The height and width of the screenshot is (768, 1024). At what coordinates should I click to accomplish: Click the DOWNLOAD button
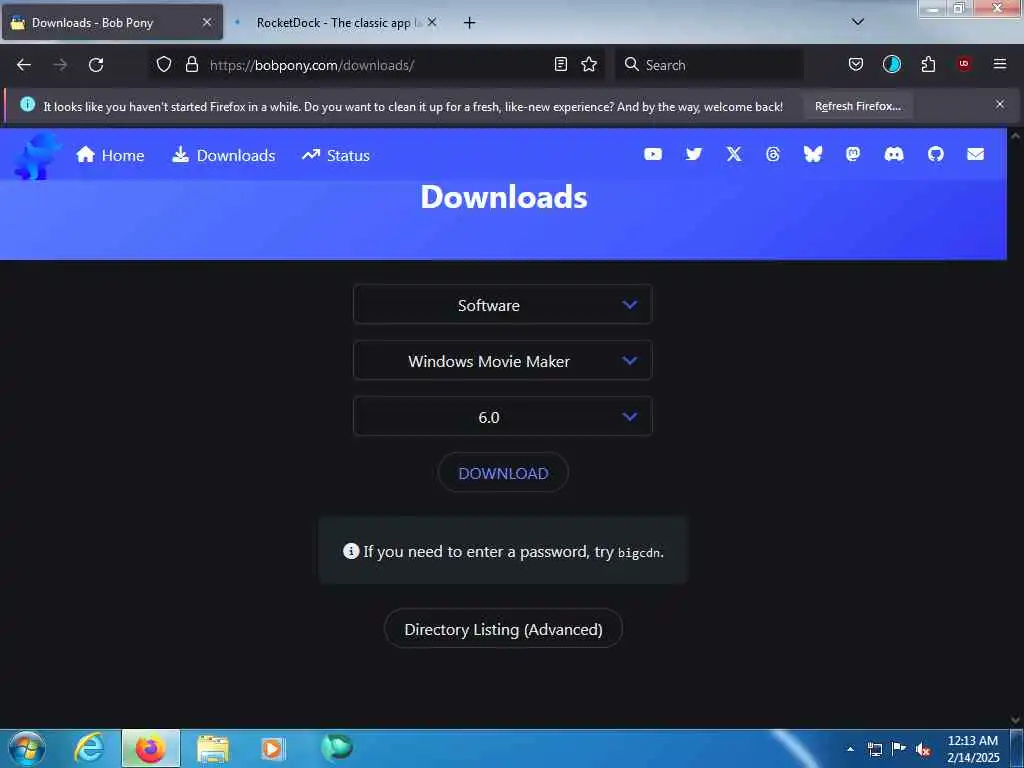(503, 473)
